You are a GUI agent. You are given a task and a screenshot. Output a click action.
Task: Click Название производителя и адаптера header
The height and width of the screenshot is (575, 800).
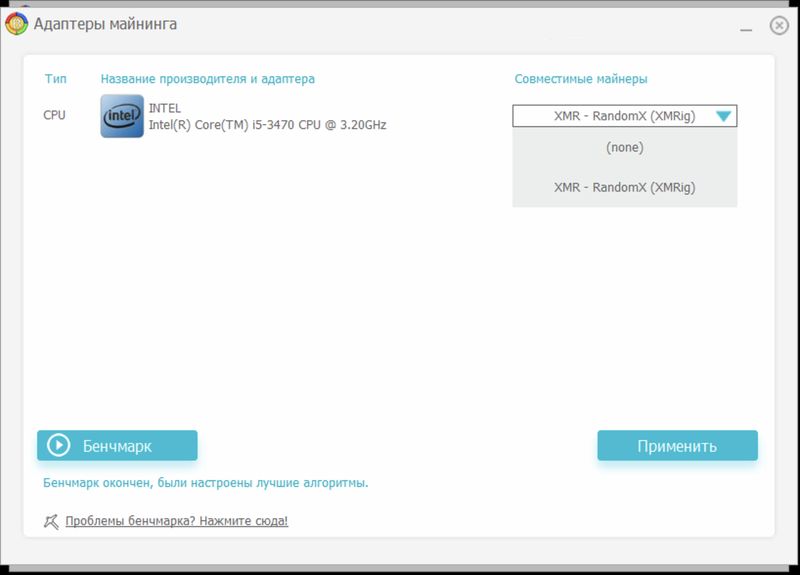207,79
